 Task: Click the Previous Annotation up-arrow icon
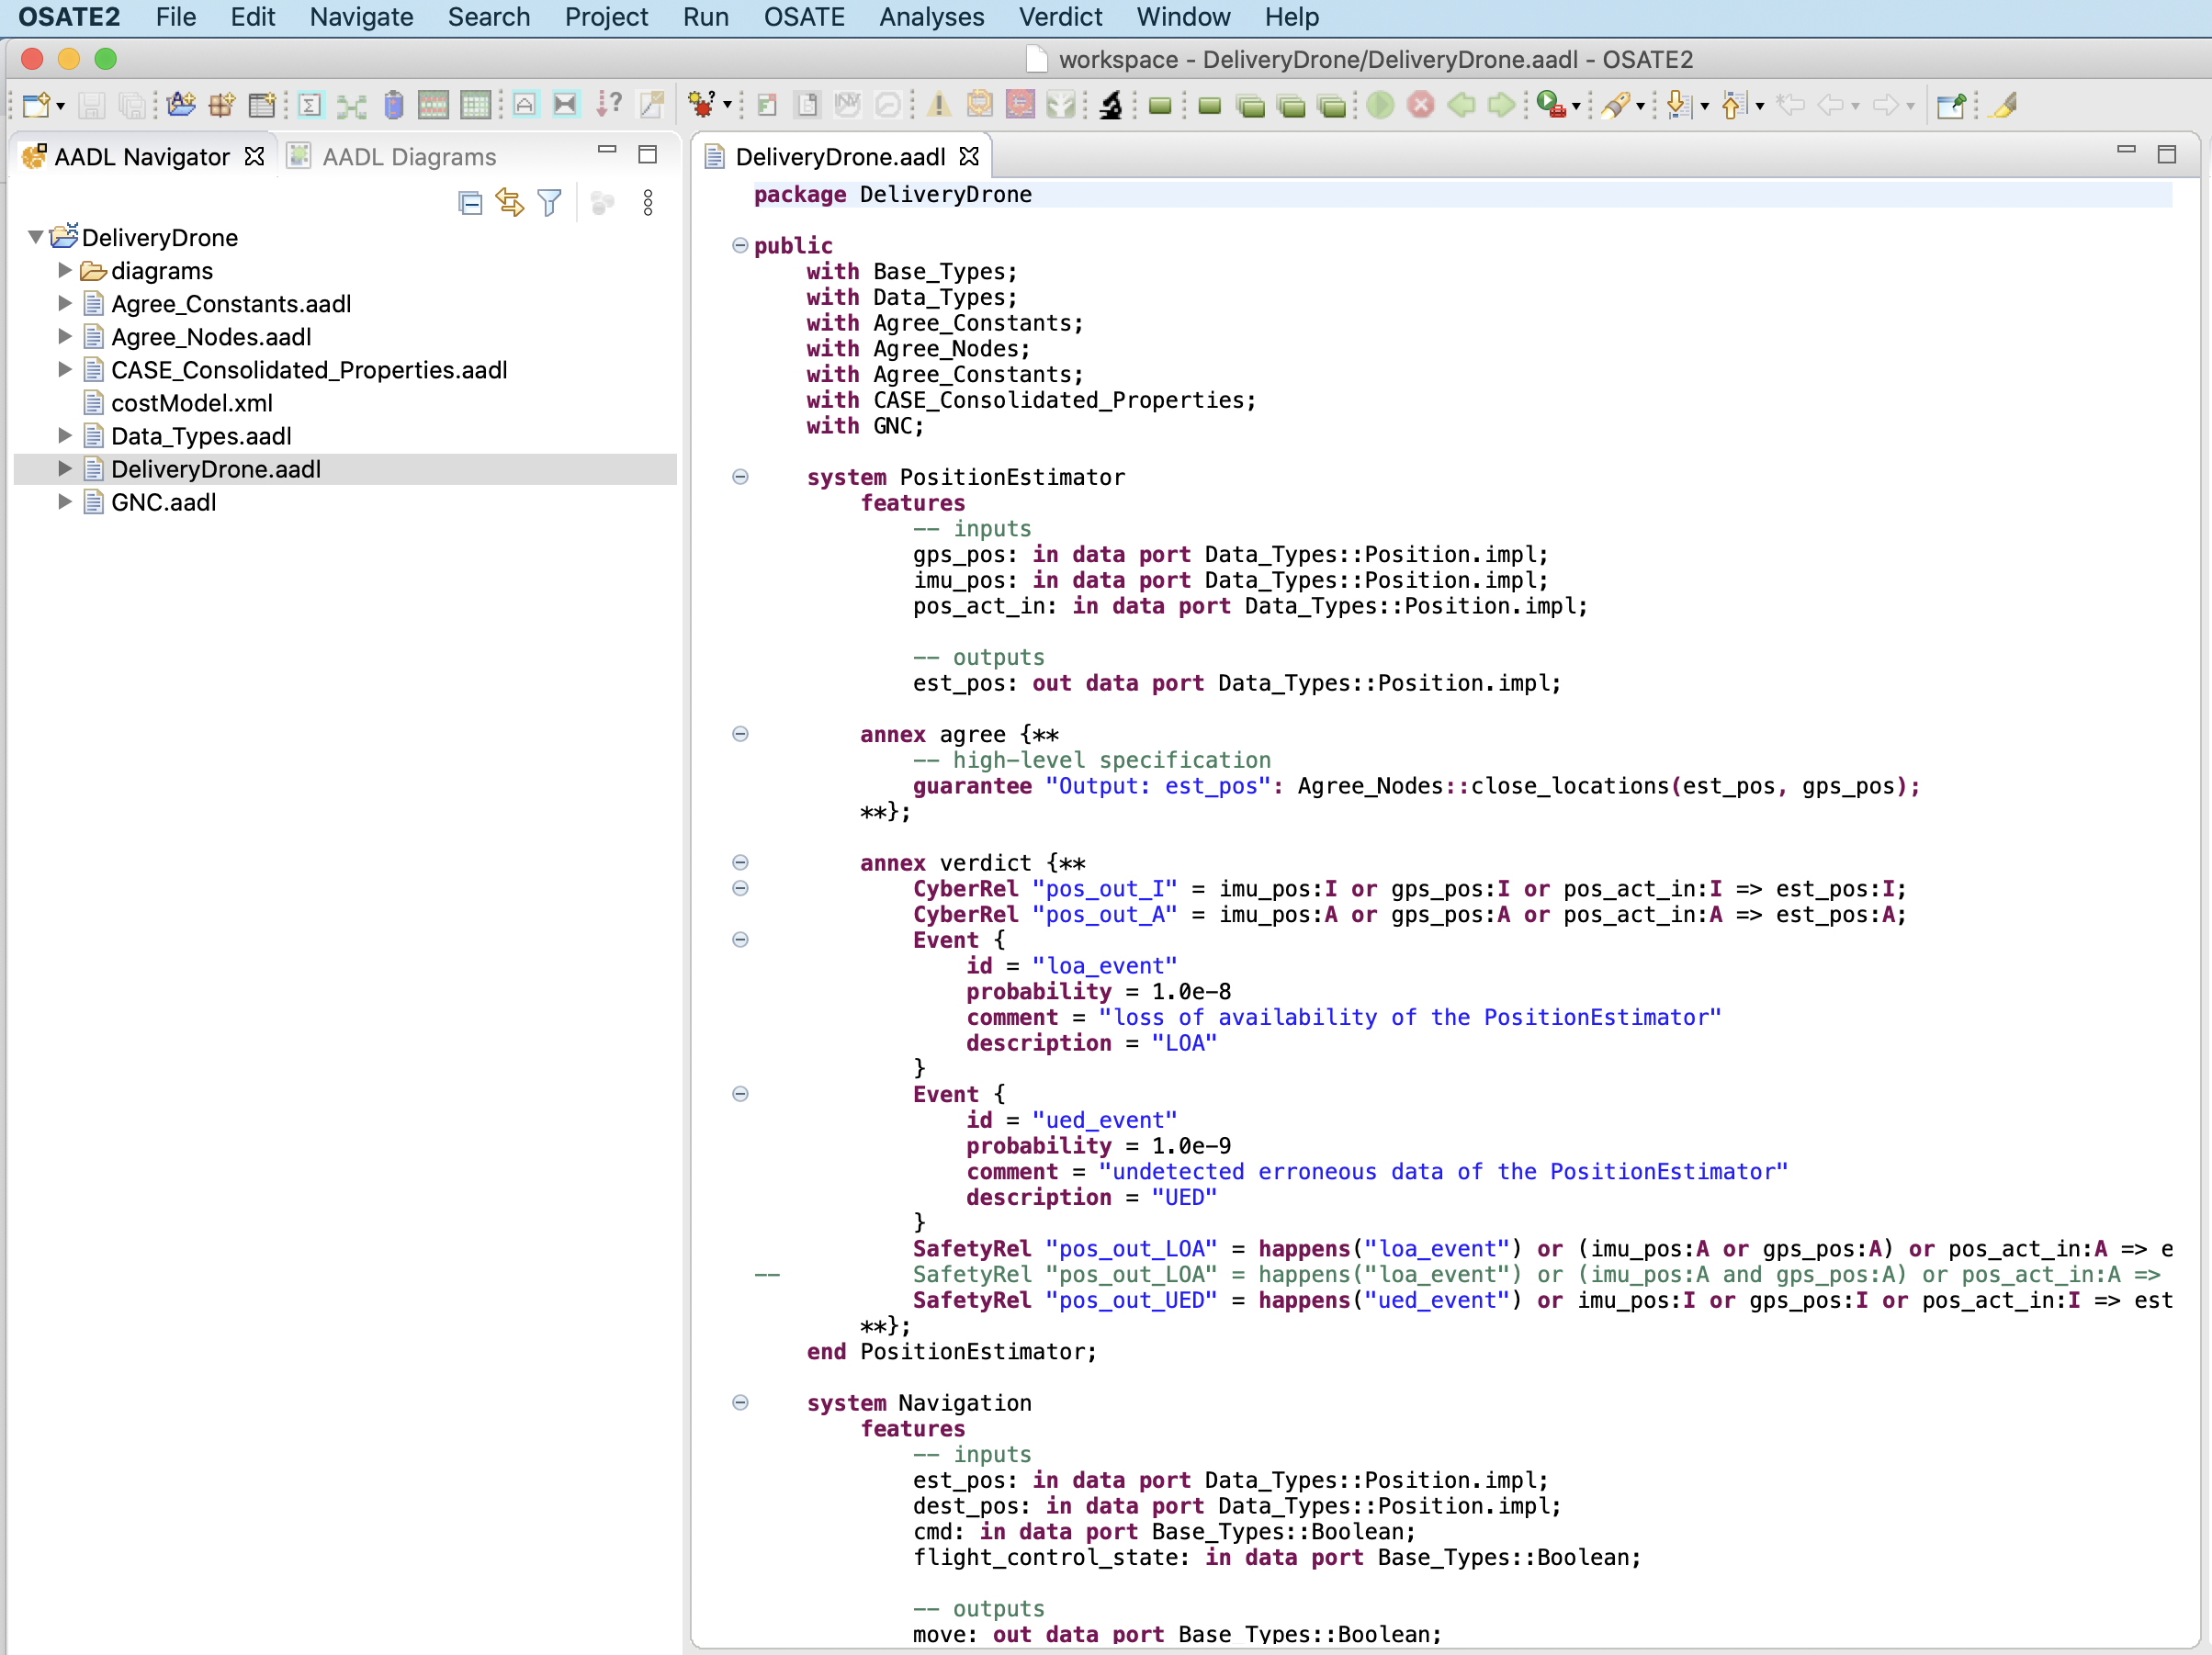(x=1734, y=105)
